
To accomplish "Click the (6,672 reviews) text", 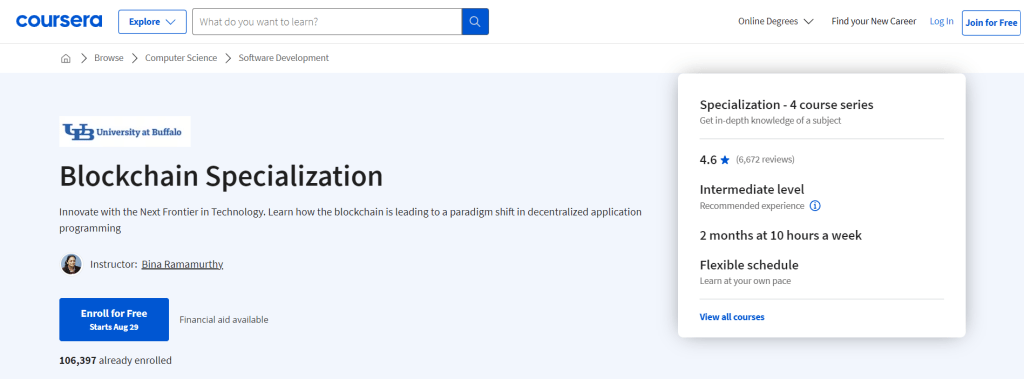I will coord(765,159).
